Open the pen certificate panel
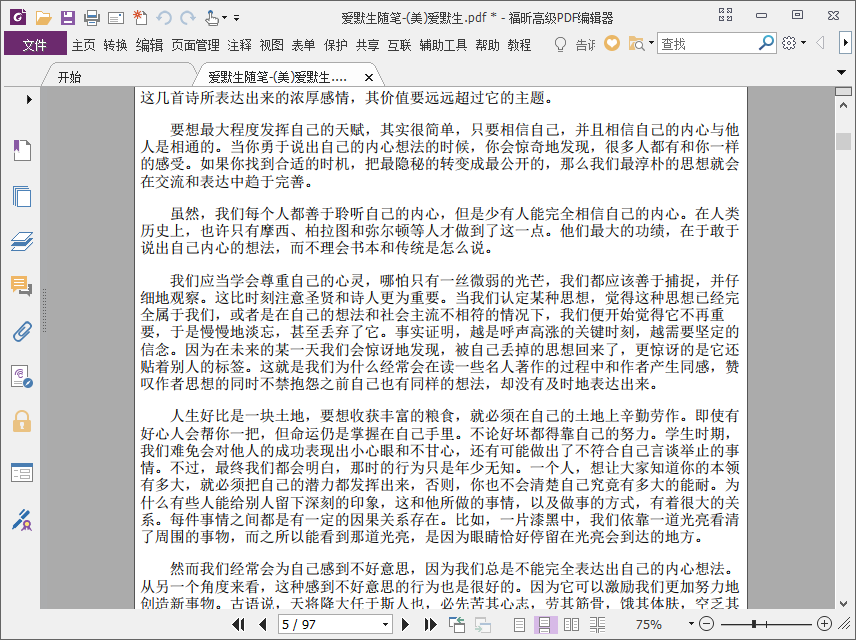Screen dimensions: 856x640 22,520
